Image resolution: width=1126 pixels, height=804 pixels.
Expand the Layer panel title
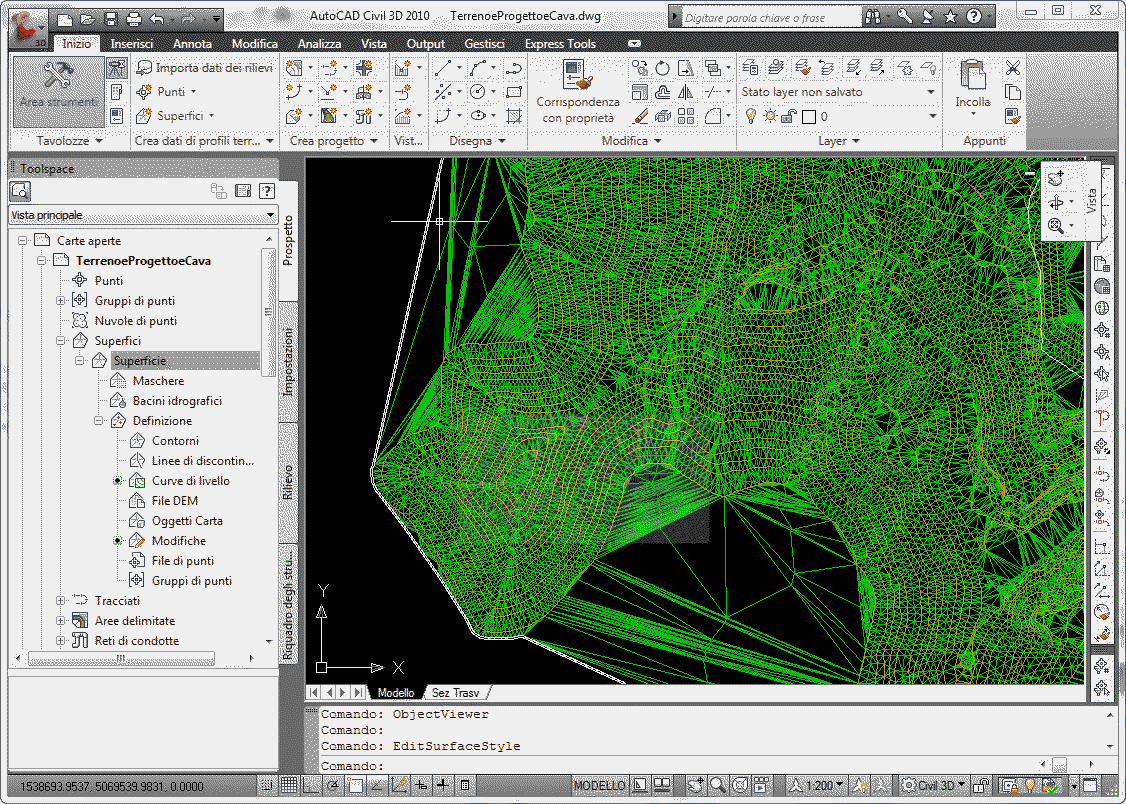tap(839, 141)
